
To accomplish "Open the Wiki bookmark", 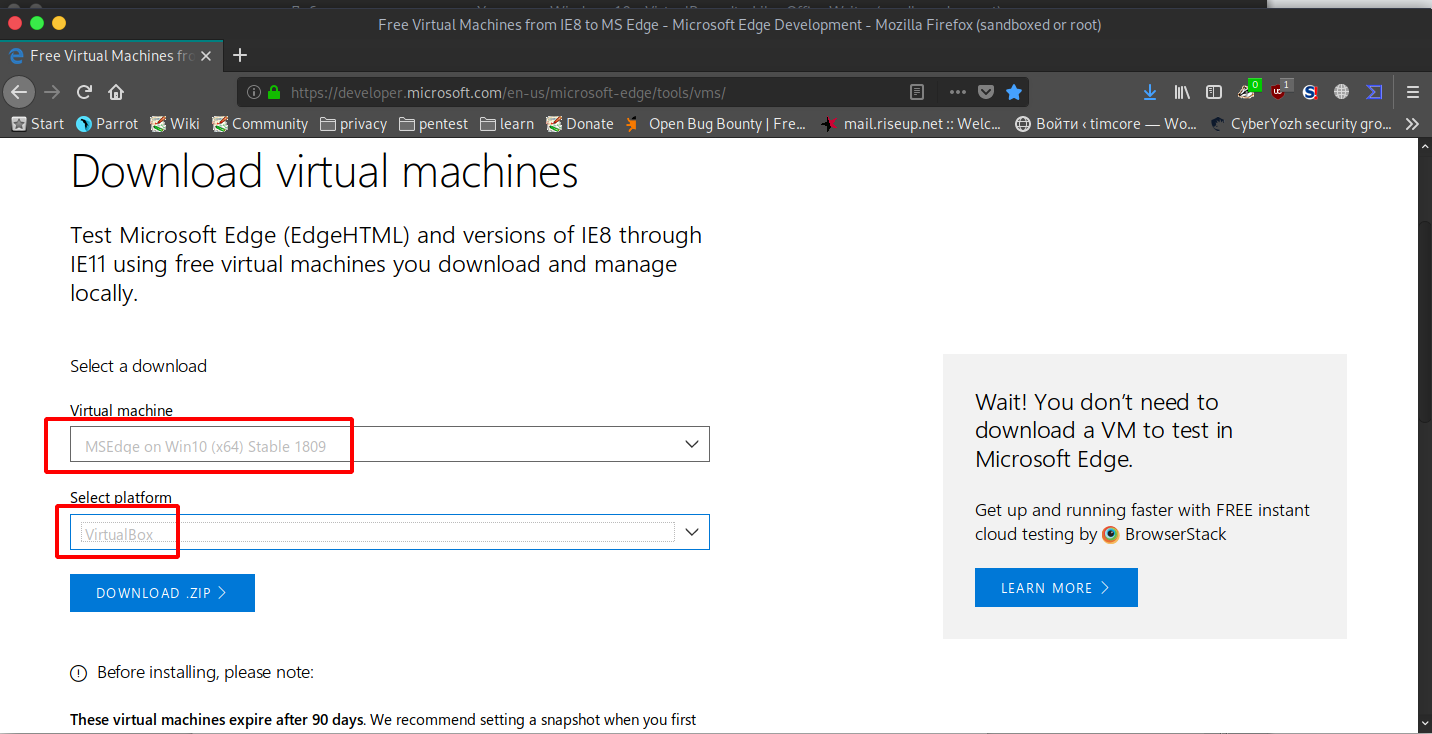I will point(175,124).
